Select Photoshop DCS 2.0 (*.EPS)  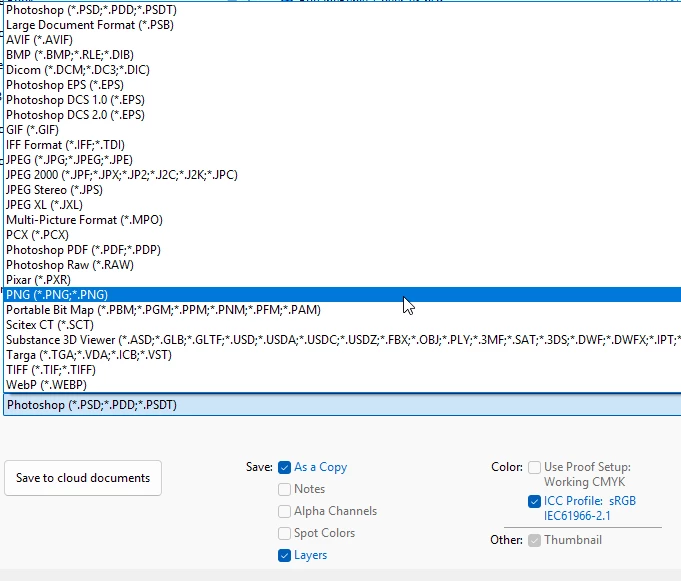click(342, 115)
